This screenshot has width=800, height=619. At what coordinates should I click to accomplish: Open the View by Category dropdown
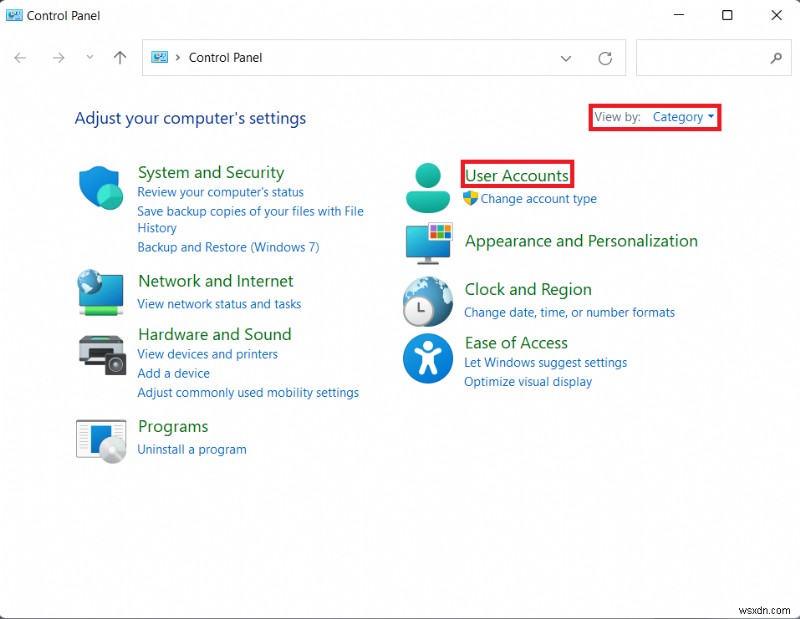pyautogui.click(x=683, y=117)
